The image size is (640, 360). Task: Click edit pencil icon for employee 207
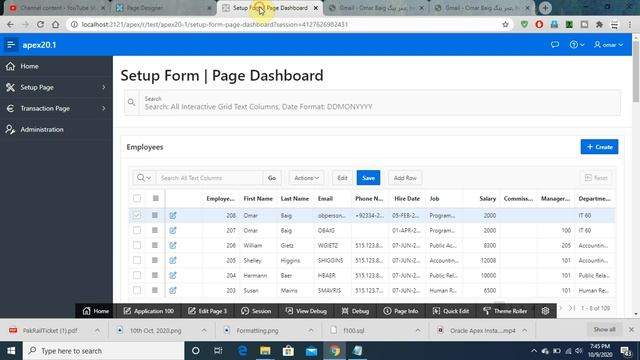pyautogui.click(x=173, y=230)
